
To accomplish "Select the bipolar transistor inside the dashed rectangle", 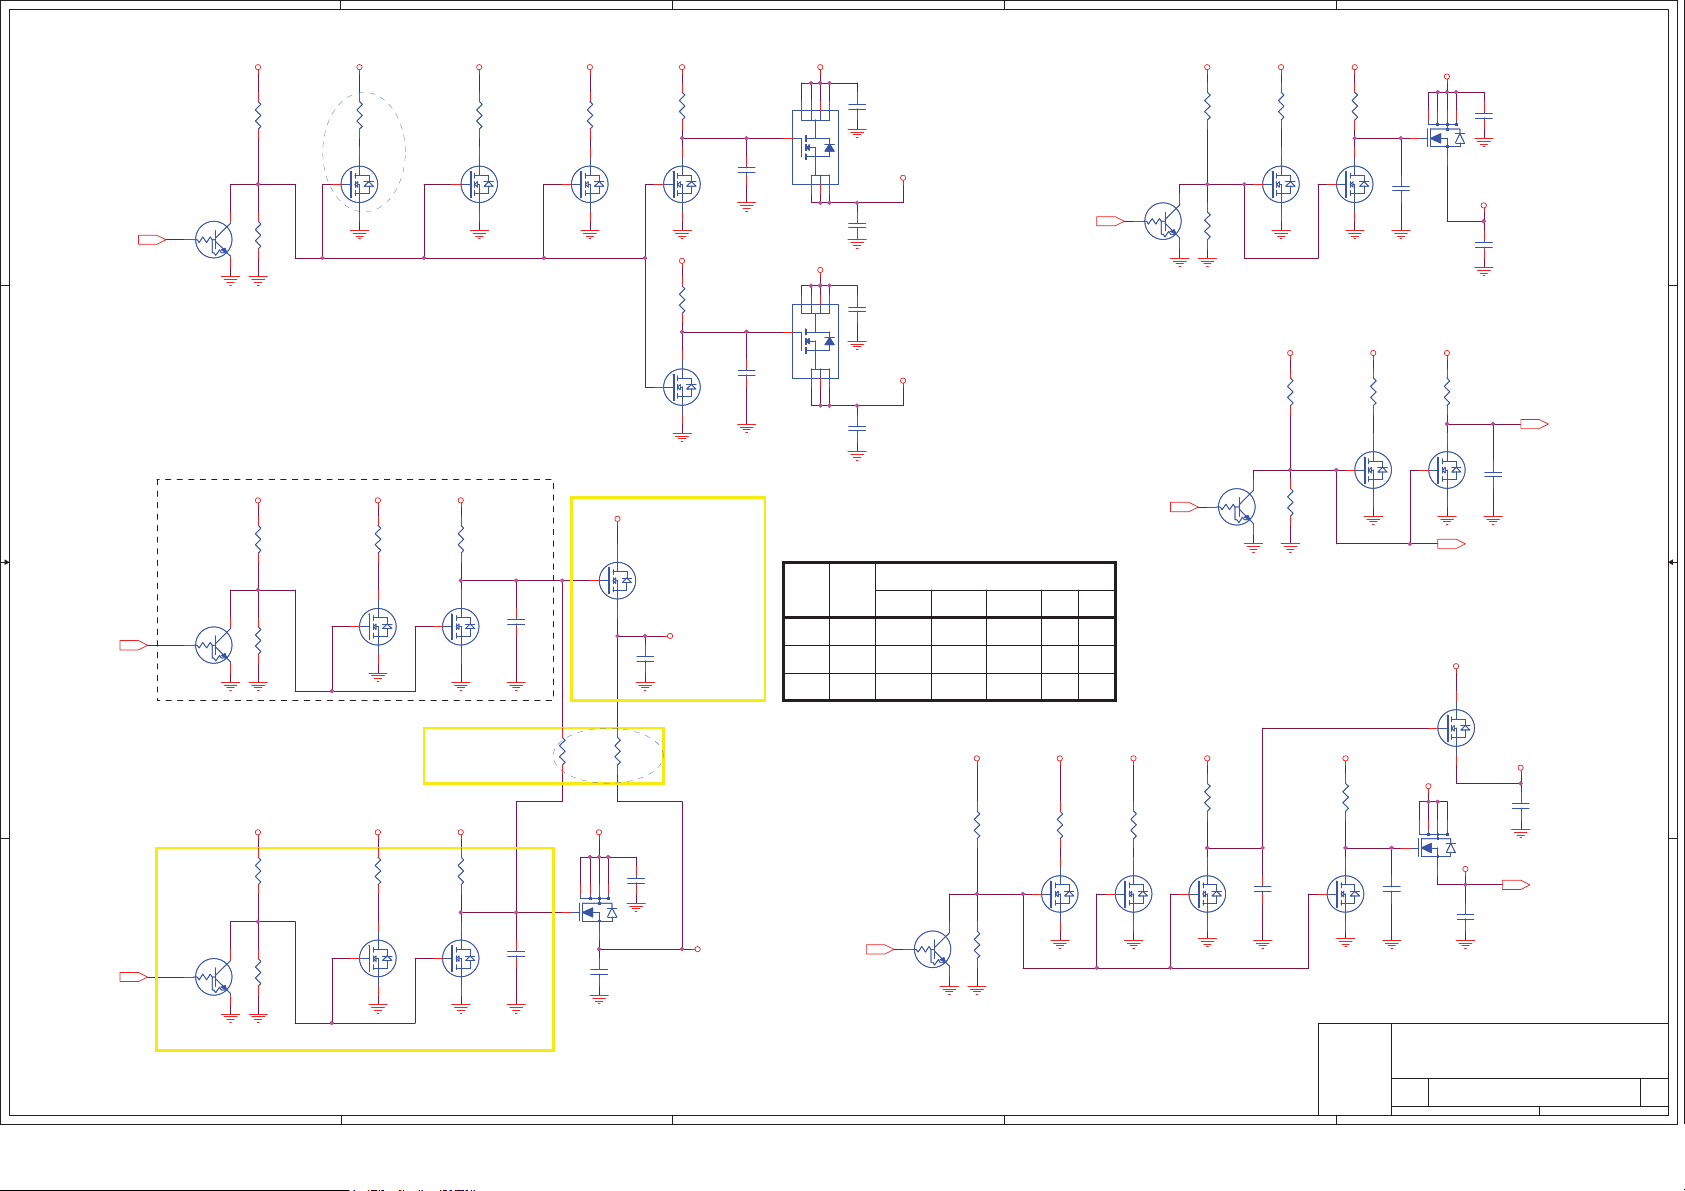I will coord(214,646).
